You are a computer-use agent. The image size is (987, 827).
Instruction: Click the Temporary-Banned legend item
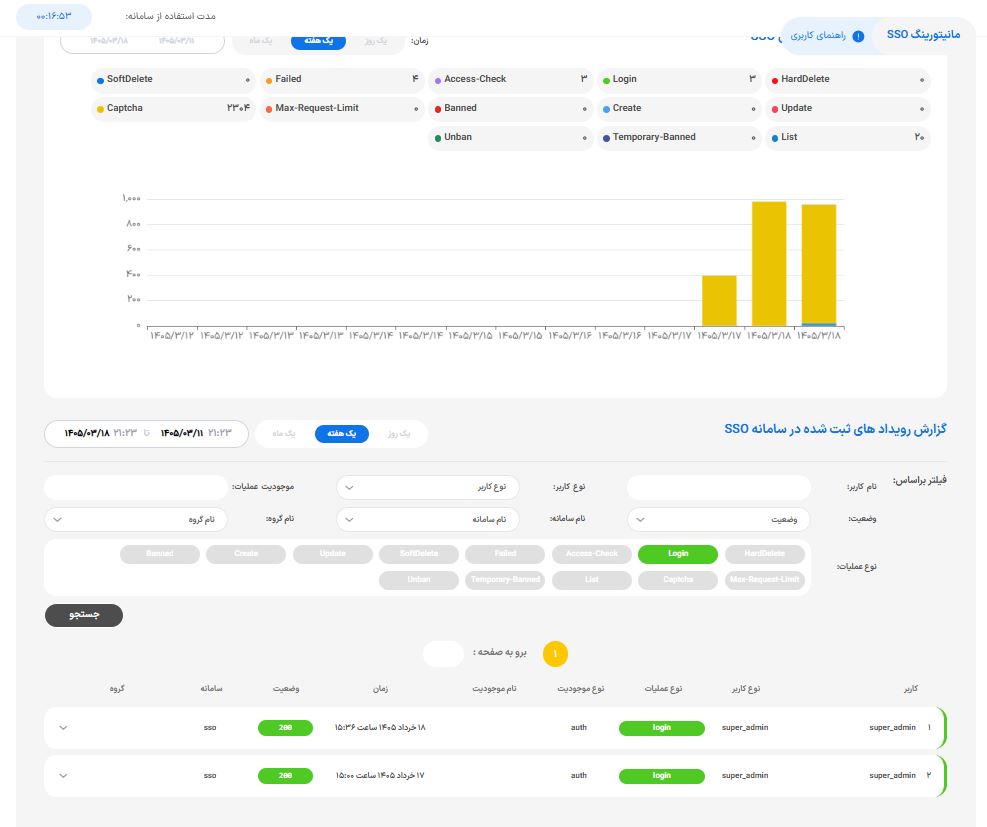(680, 137)
